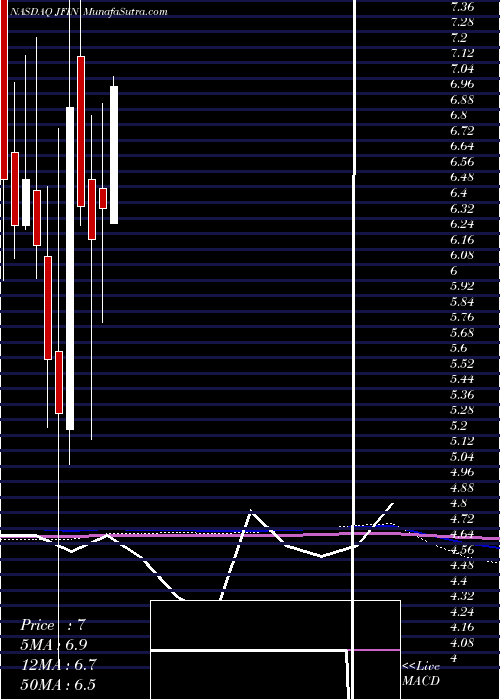
Task: Pick the 4.24 price tick
Action: pyautogui.click(x=462, y=612)
